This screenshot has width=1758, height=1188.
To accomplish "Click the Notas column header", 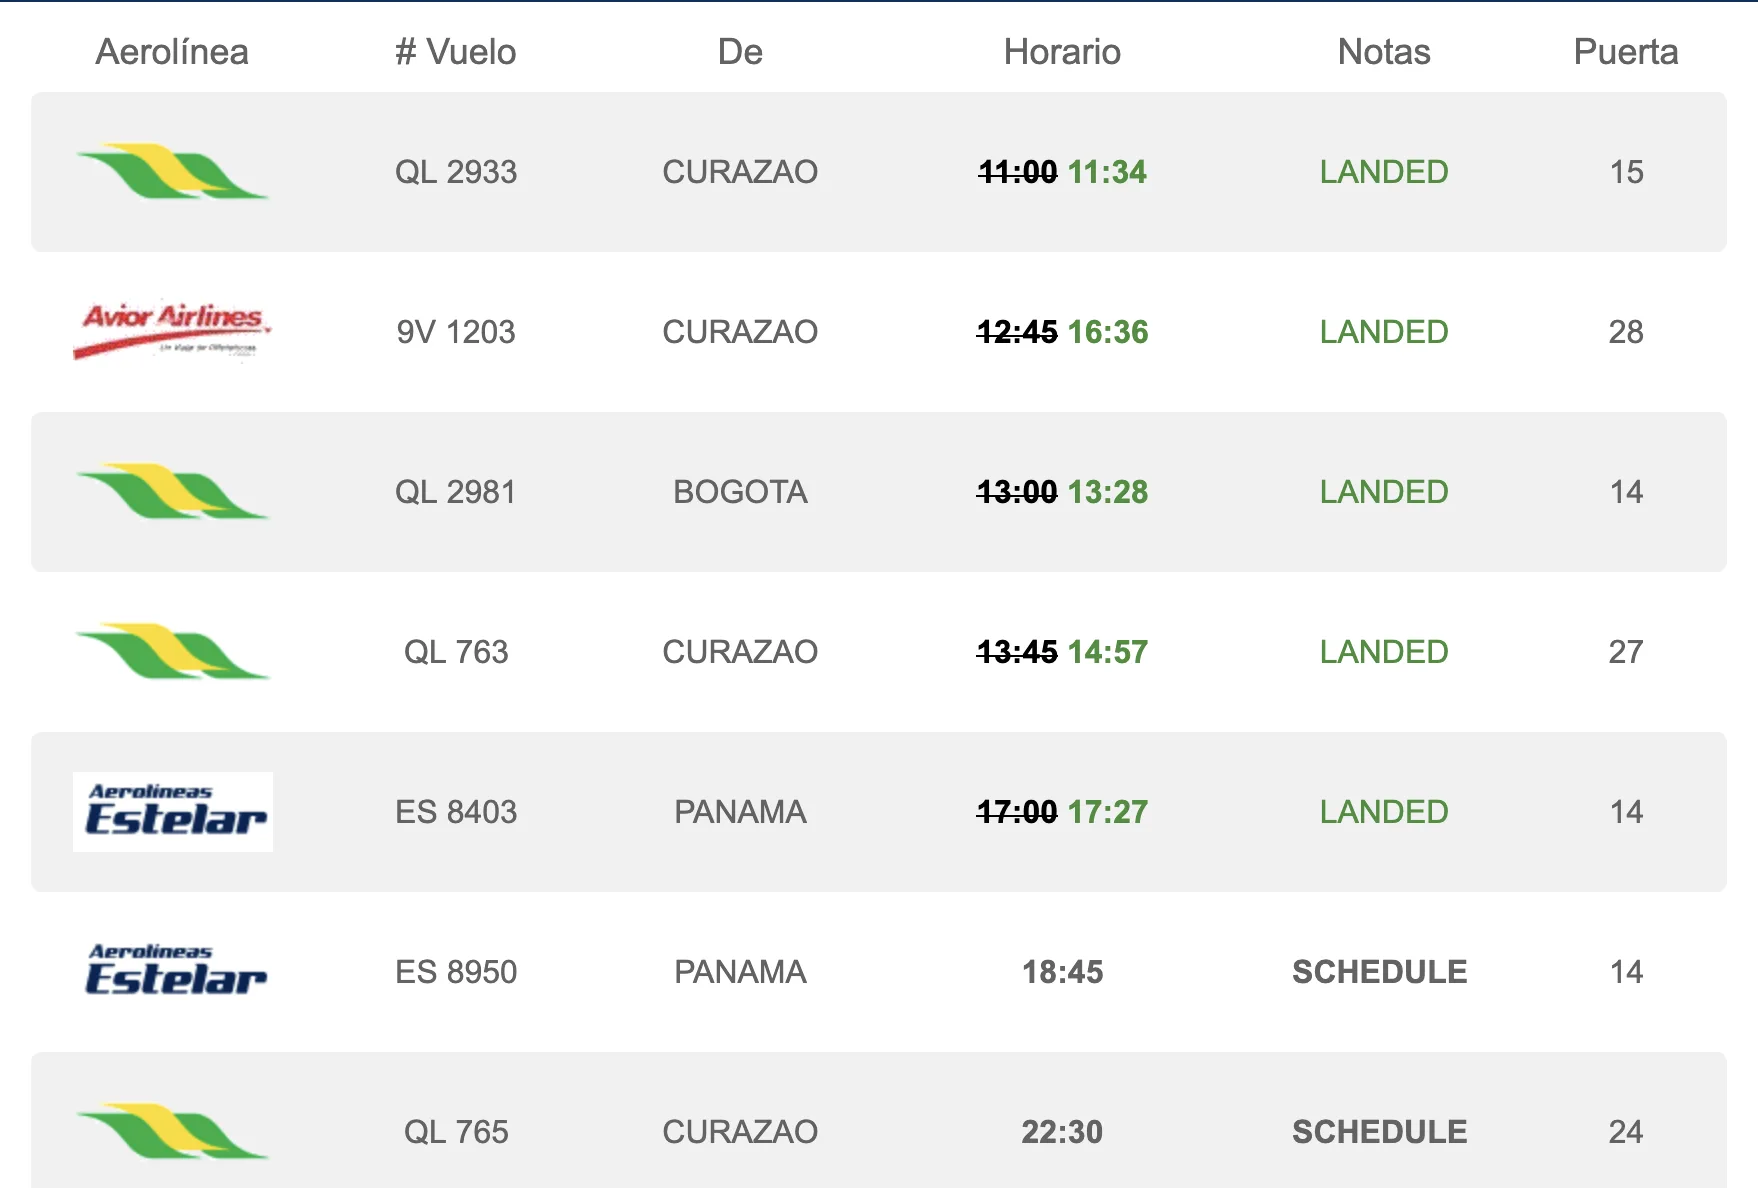I will pyautogui.click(x=1384, y=52).
